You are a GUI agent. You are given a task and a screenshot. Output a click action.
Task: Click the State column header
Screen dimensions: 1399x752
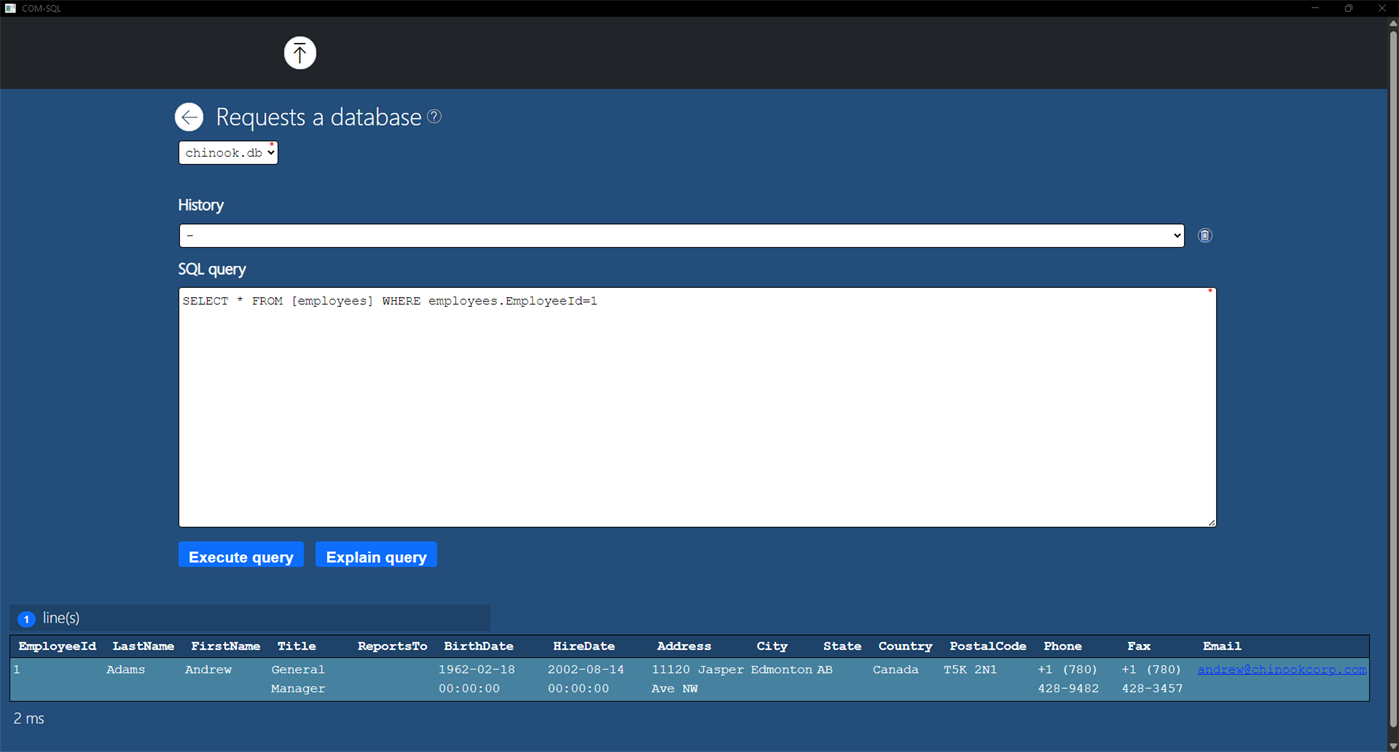point(842,646)
